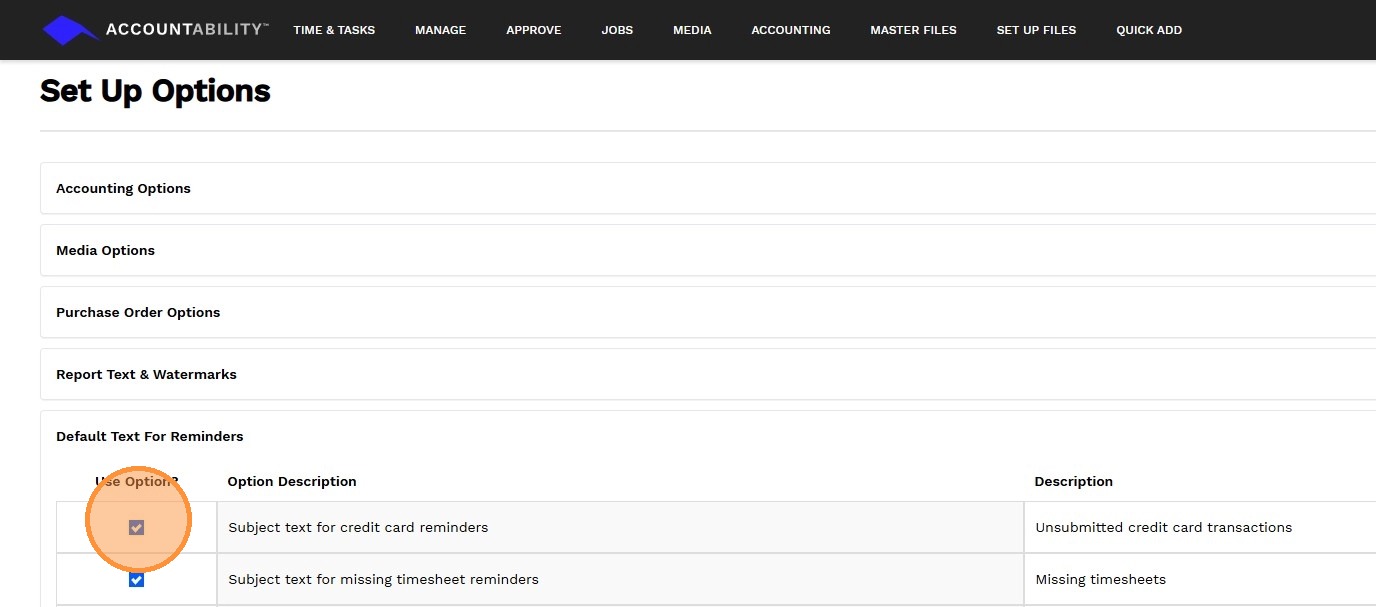Open the Time & Tasks menu

pos(334,30)
